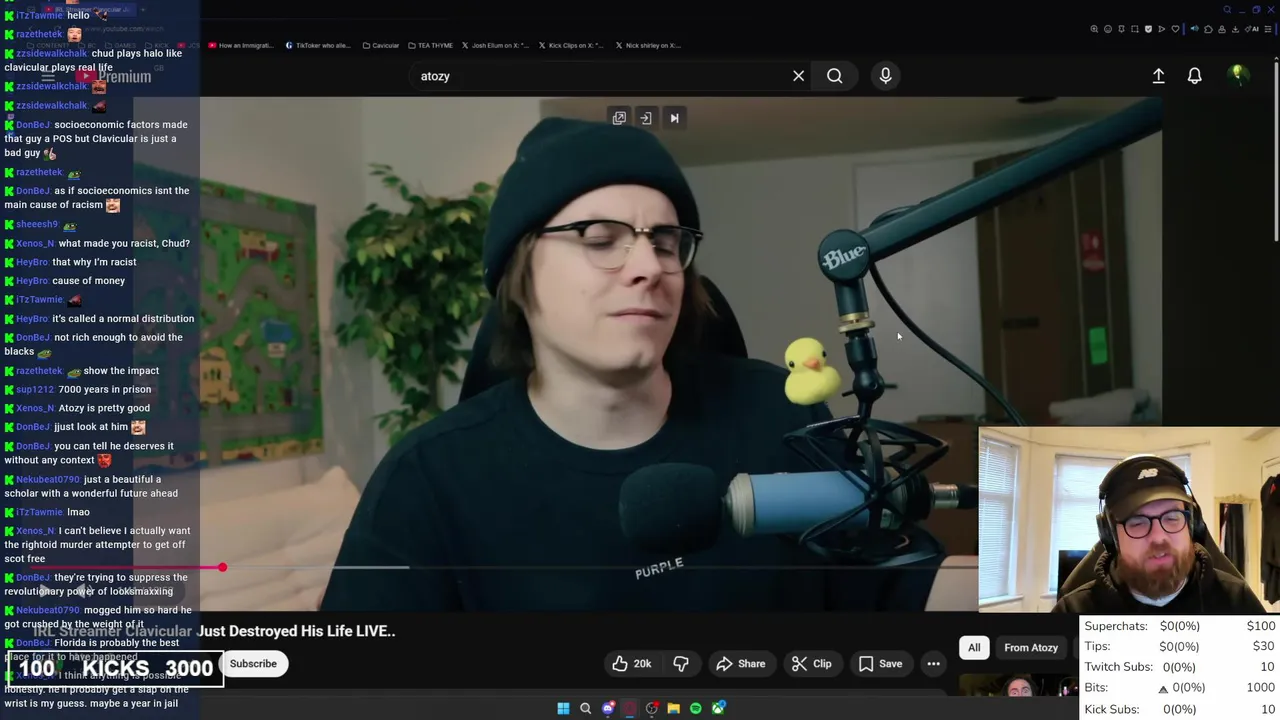The width and height of the screenshot is (1280, 720).
Task: Click the streamer webcam overlay
Action: pyautogui.click(x=1129, y=520)
